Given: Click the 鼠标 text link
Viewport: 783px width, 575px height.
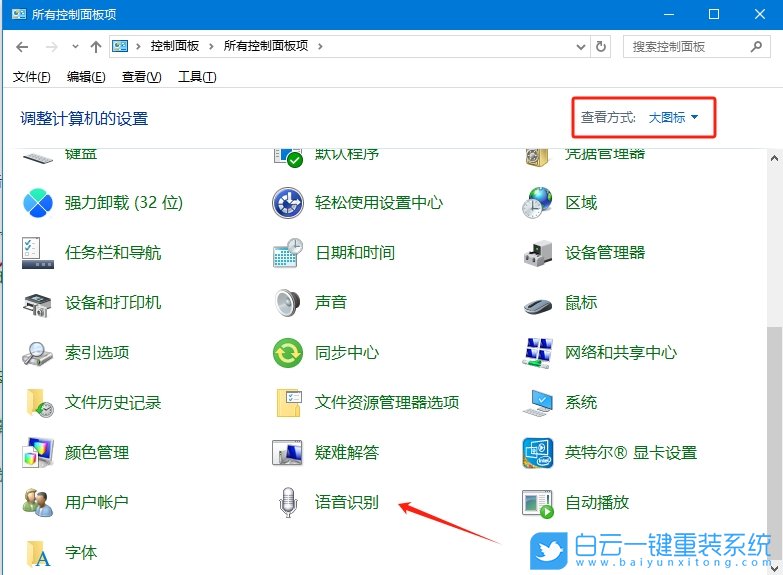Looking at the screenshot, I should tap(581, 303).
